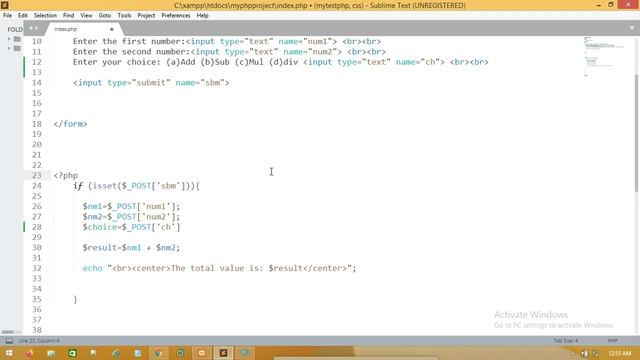The height and width of the screenshot is (360, 640).
Task: Click line number 28 in the gutter
Action: tap(37, 227)
